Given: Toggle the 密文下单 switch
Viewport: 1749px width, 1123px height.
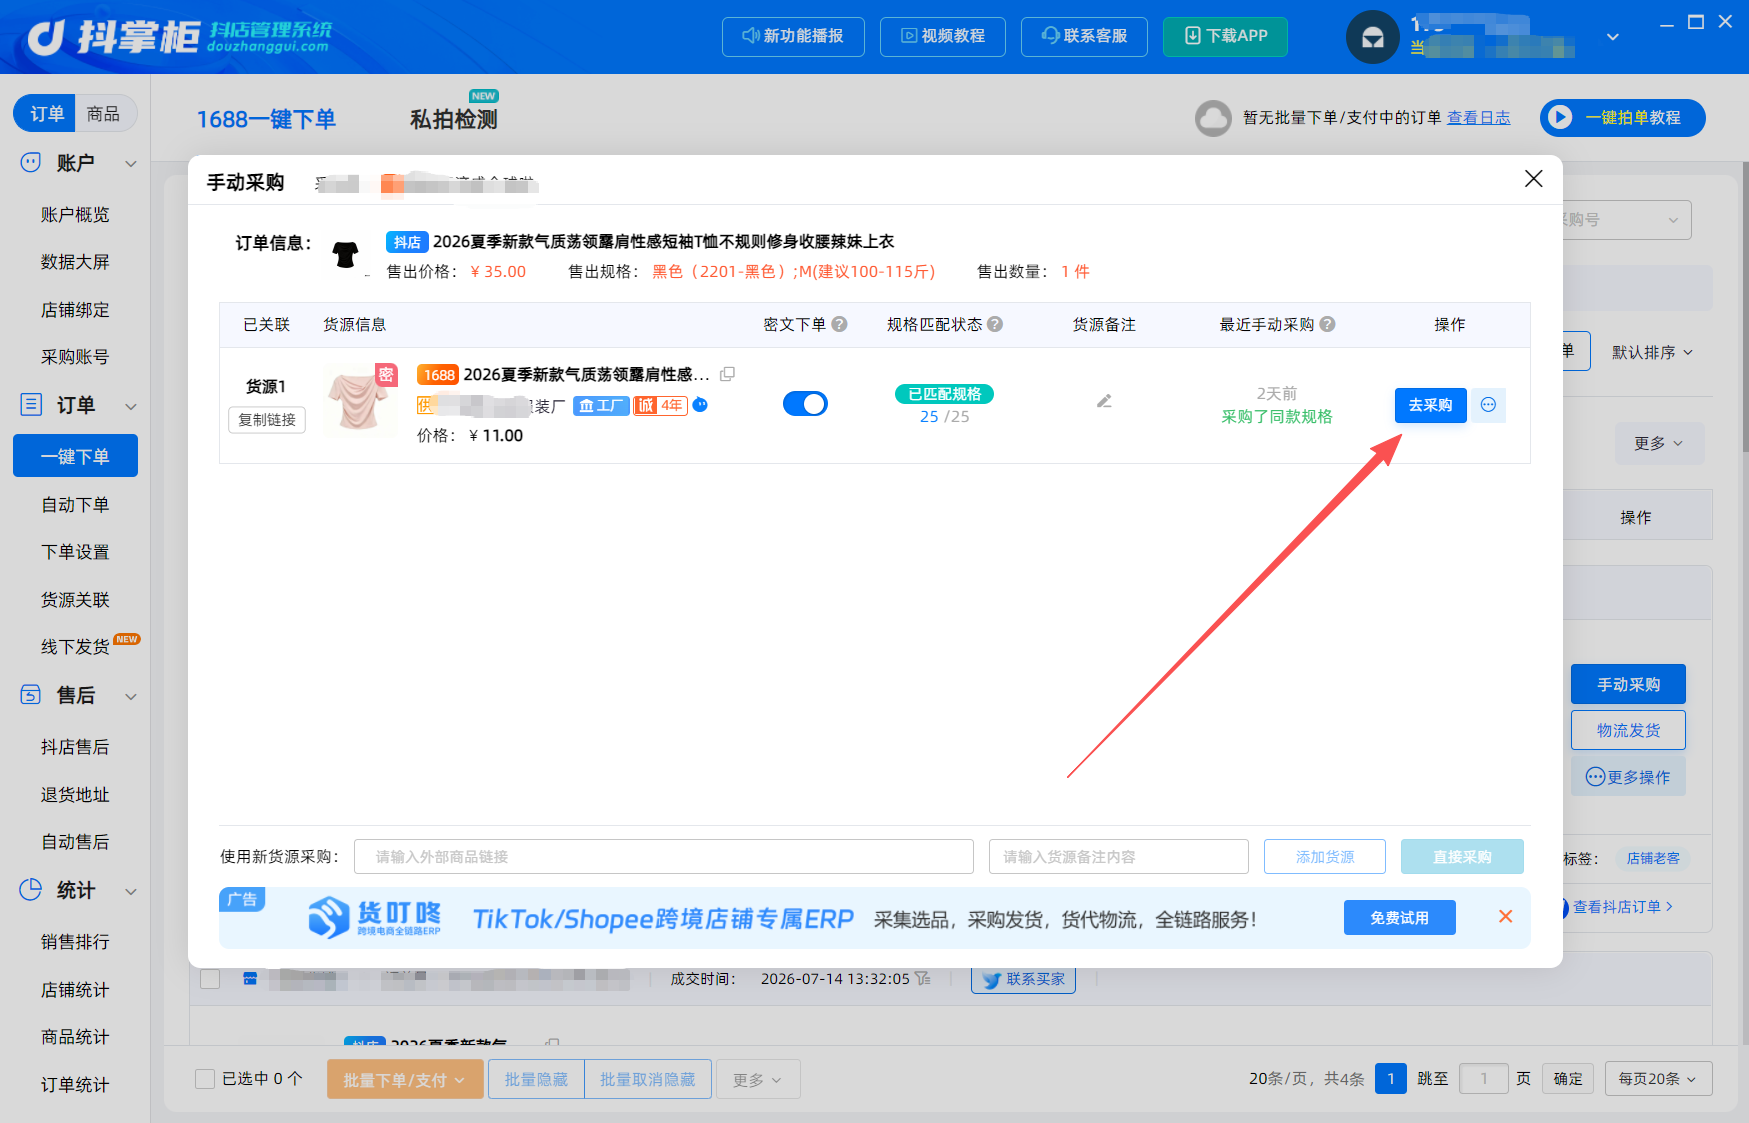Looking at the screenshot, I should coord(805,404).
